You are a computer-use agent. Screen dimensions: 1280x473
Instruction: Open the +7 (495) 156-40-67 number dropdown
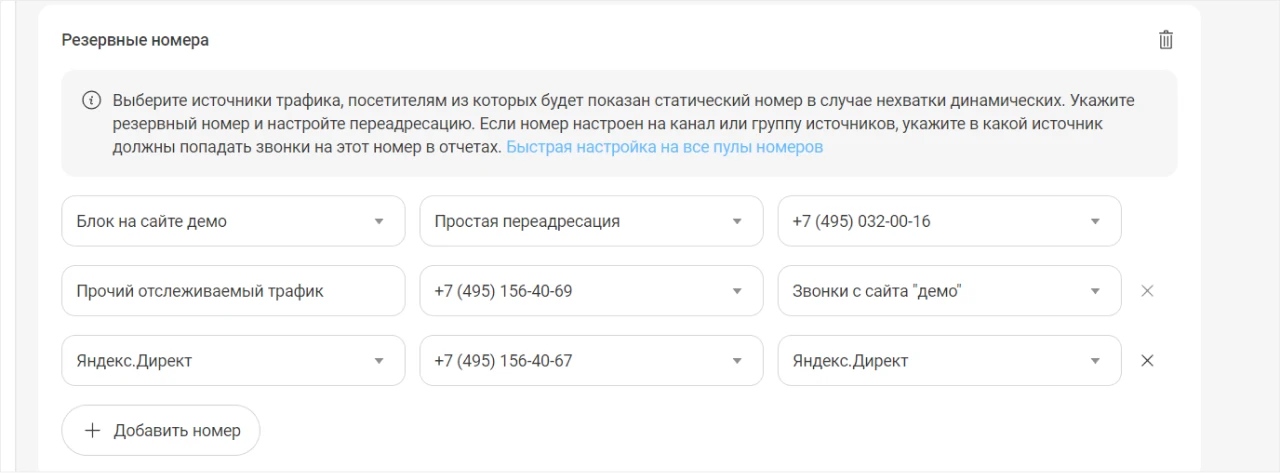(x=591, y=361)
